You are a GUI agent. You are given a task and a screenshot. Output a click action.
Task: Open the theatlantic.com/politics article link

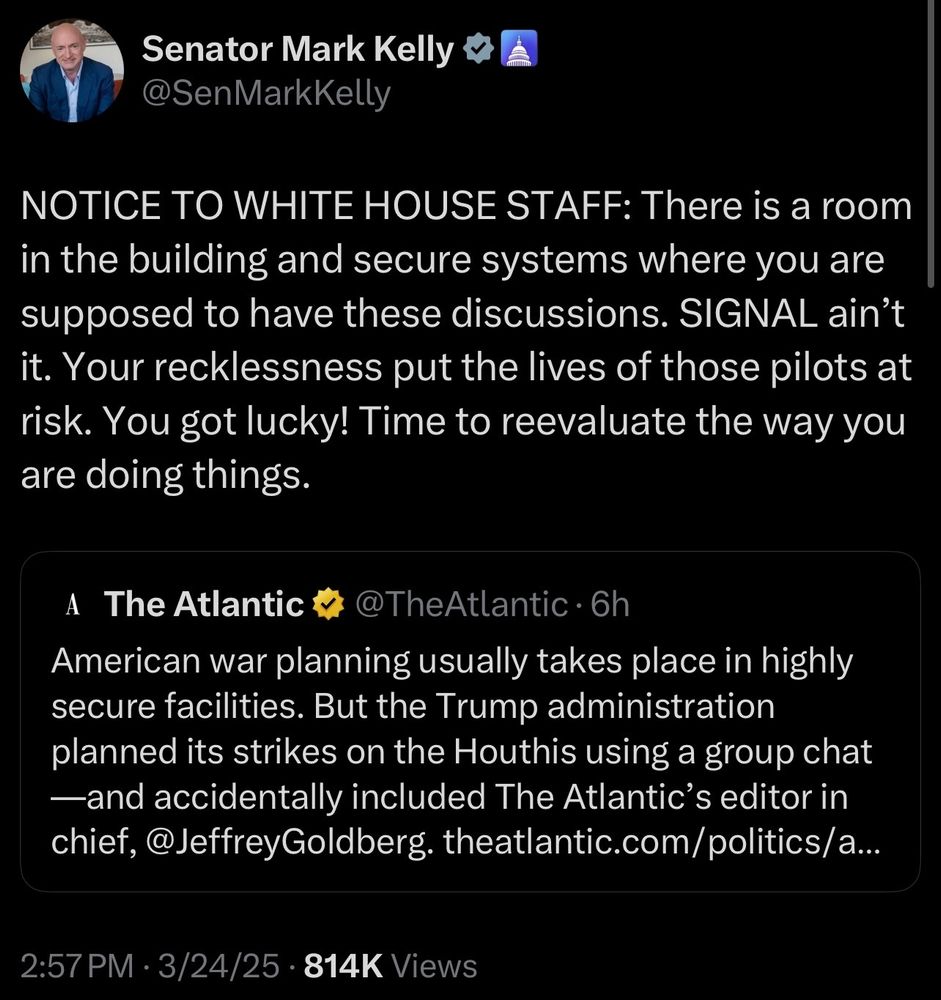(662, 842)
